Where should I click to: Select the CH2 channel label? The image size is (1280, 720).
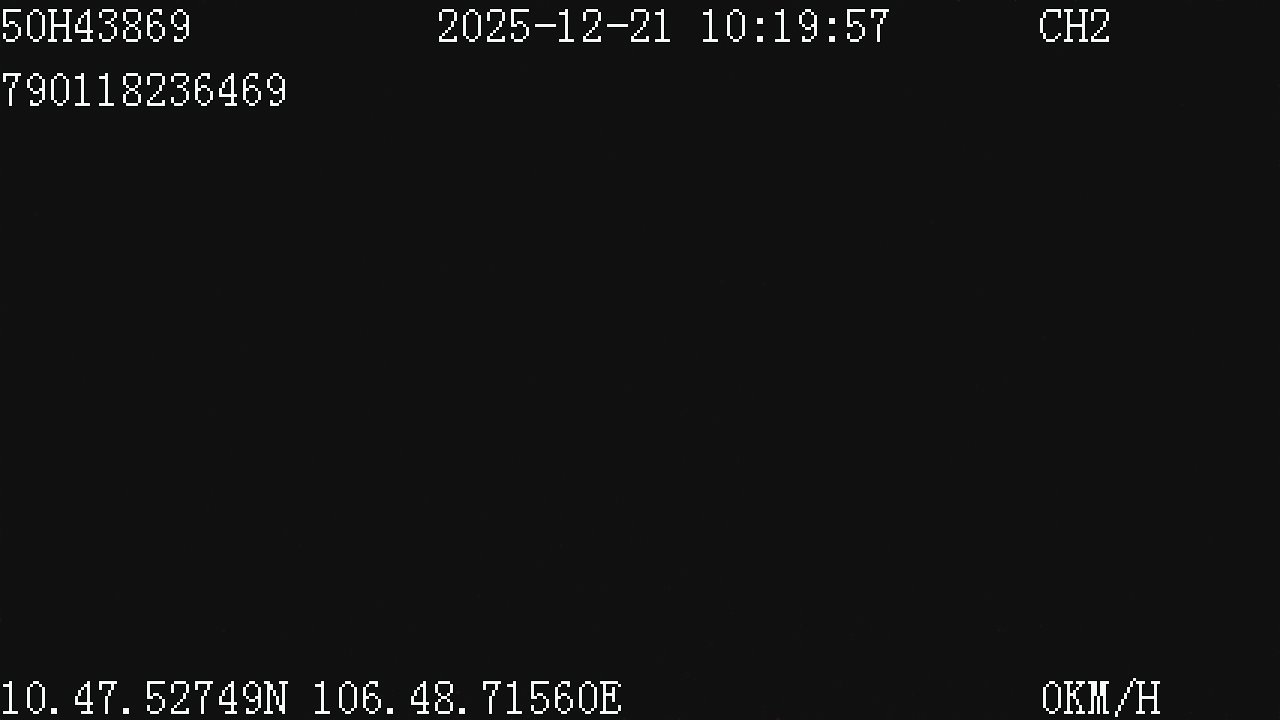click(1075, 27)
